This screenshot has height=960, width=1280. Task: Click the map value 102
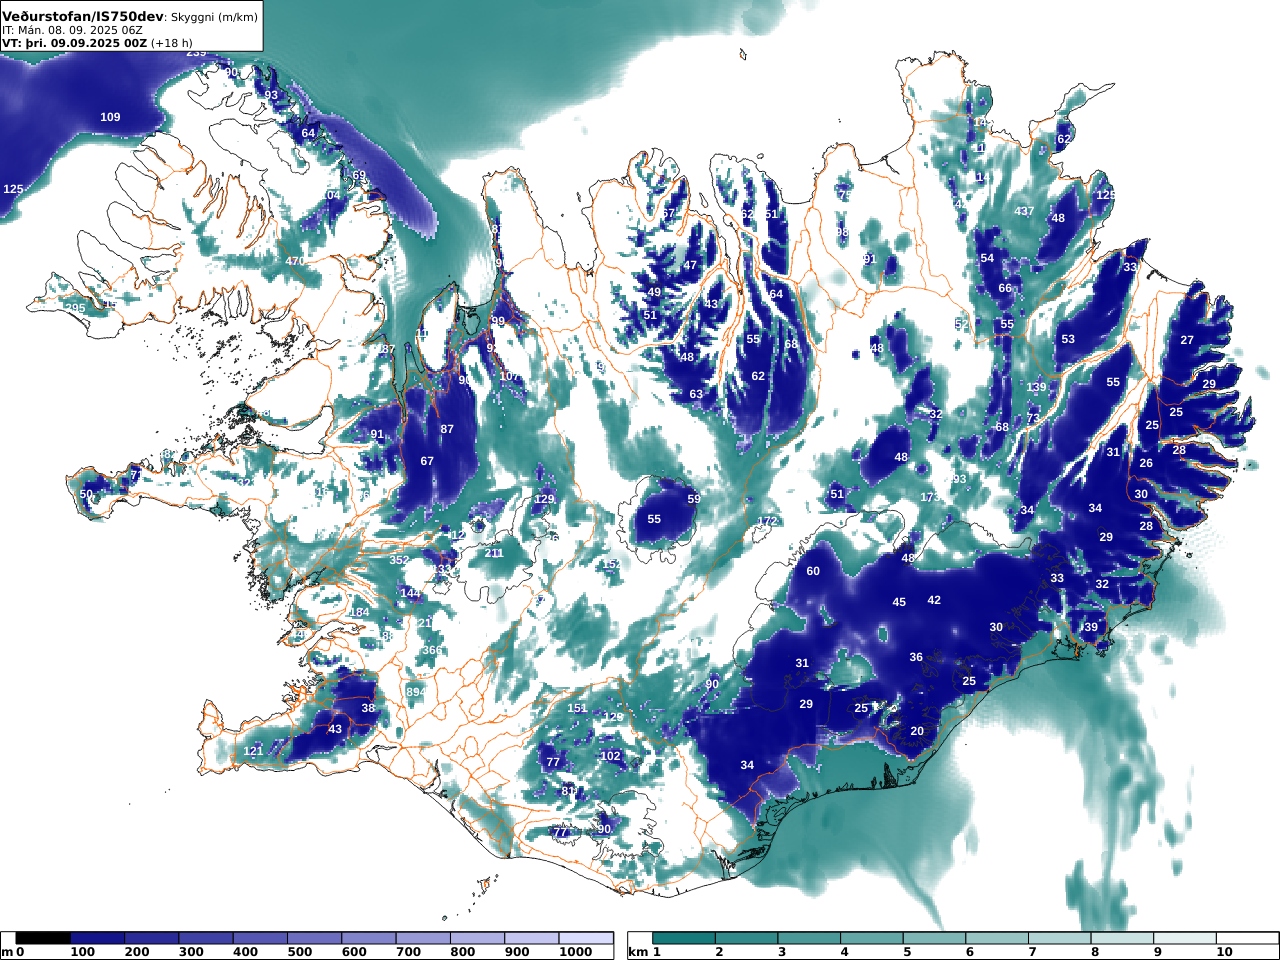coord(610,756)
